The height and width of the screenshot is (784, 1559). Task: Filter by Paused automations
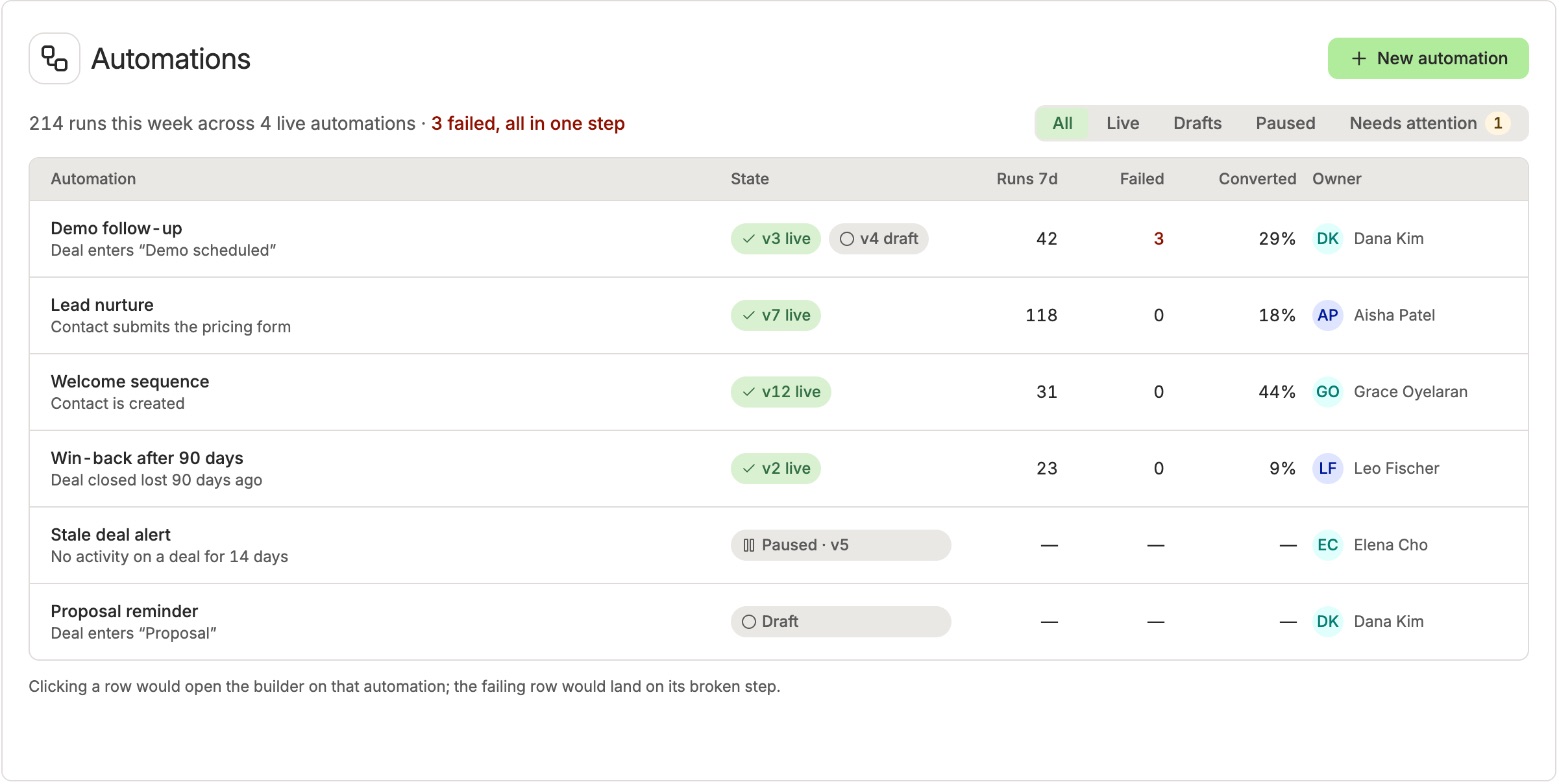(x=1285, y=123)
